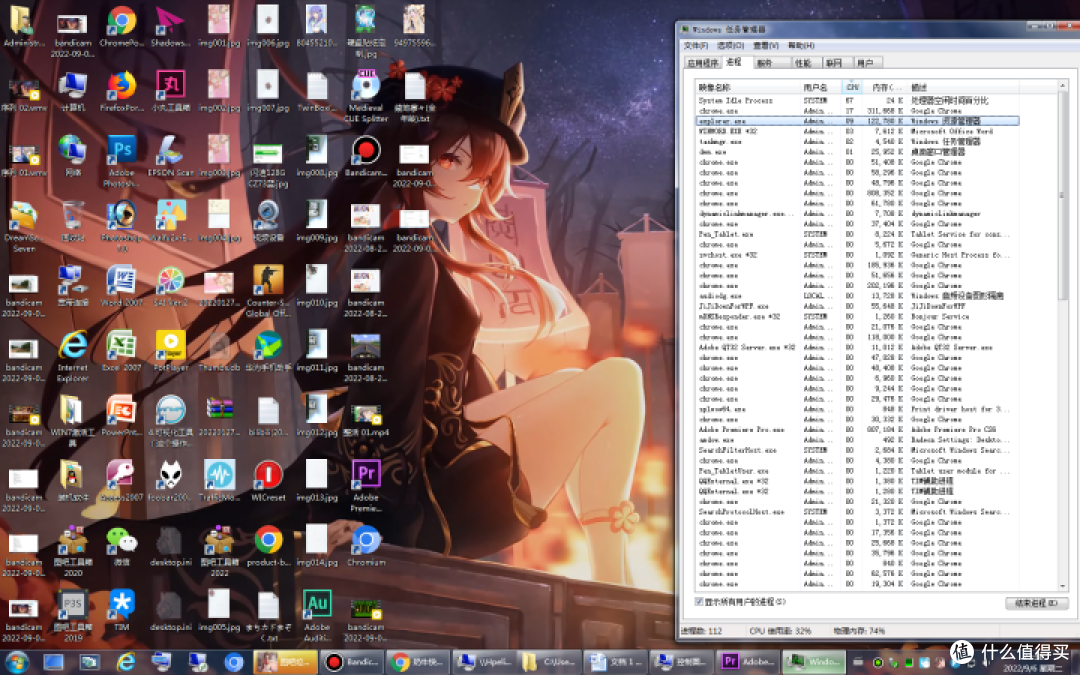The width and height of the screenshot is (1080, 675).
Task: Click Internet Explorer pinned taskbar icon
Action: (125, 662)
